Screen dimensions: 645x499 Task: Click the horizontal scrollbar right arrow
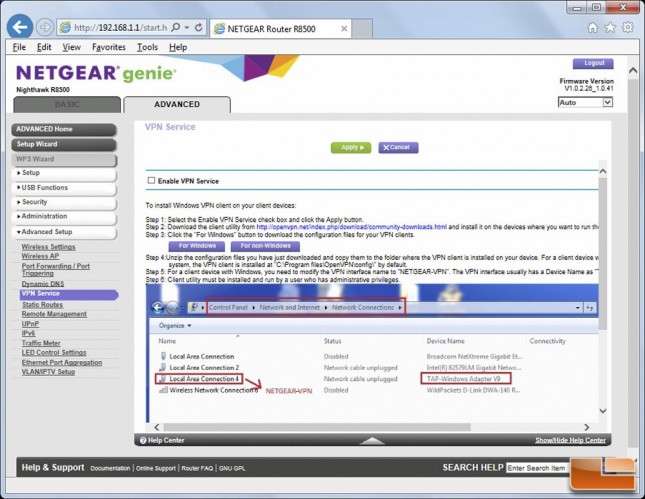pyautogui.click(x=587, y=427)
